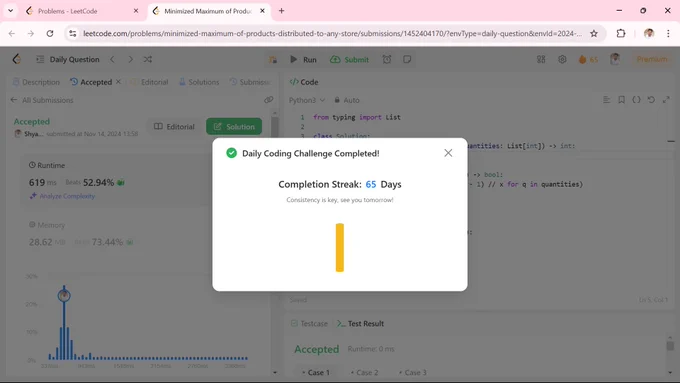Open the browser tab search dropdown

click(x=10, y=11)
